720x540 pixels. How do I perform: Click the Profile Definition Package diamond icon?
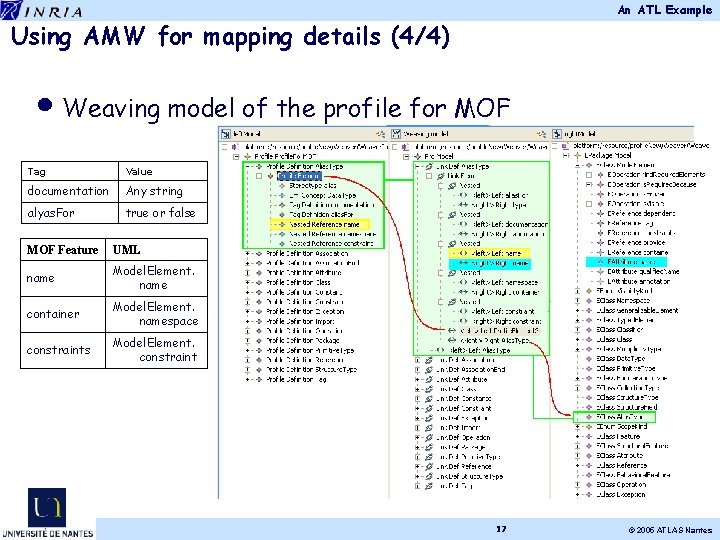tap(259, 340)
